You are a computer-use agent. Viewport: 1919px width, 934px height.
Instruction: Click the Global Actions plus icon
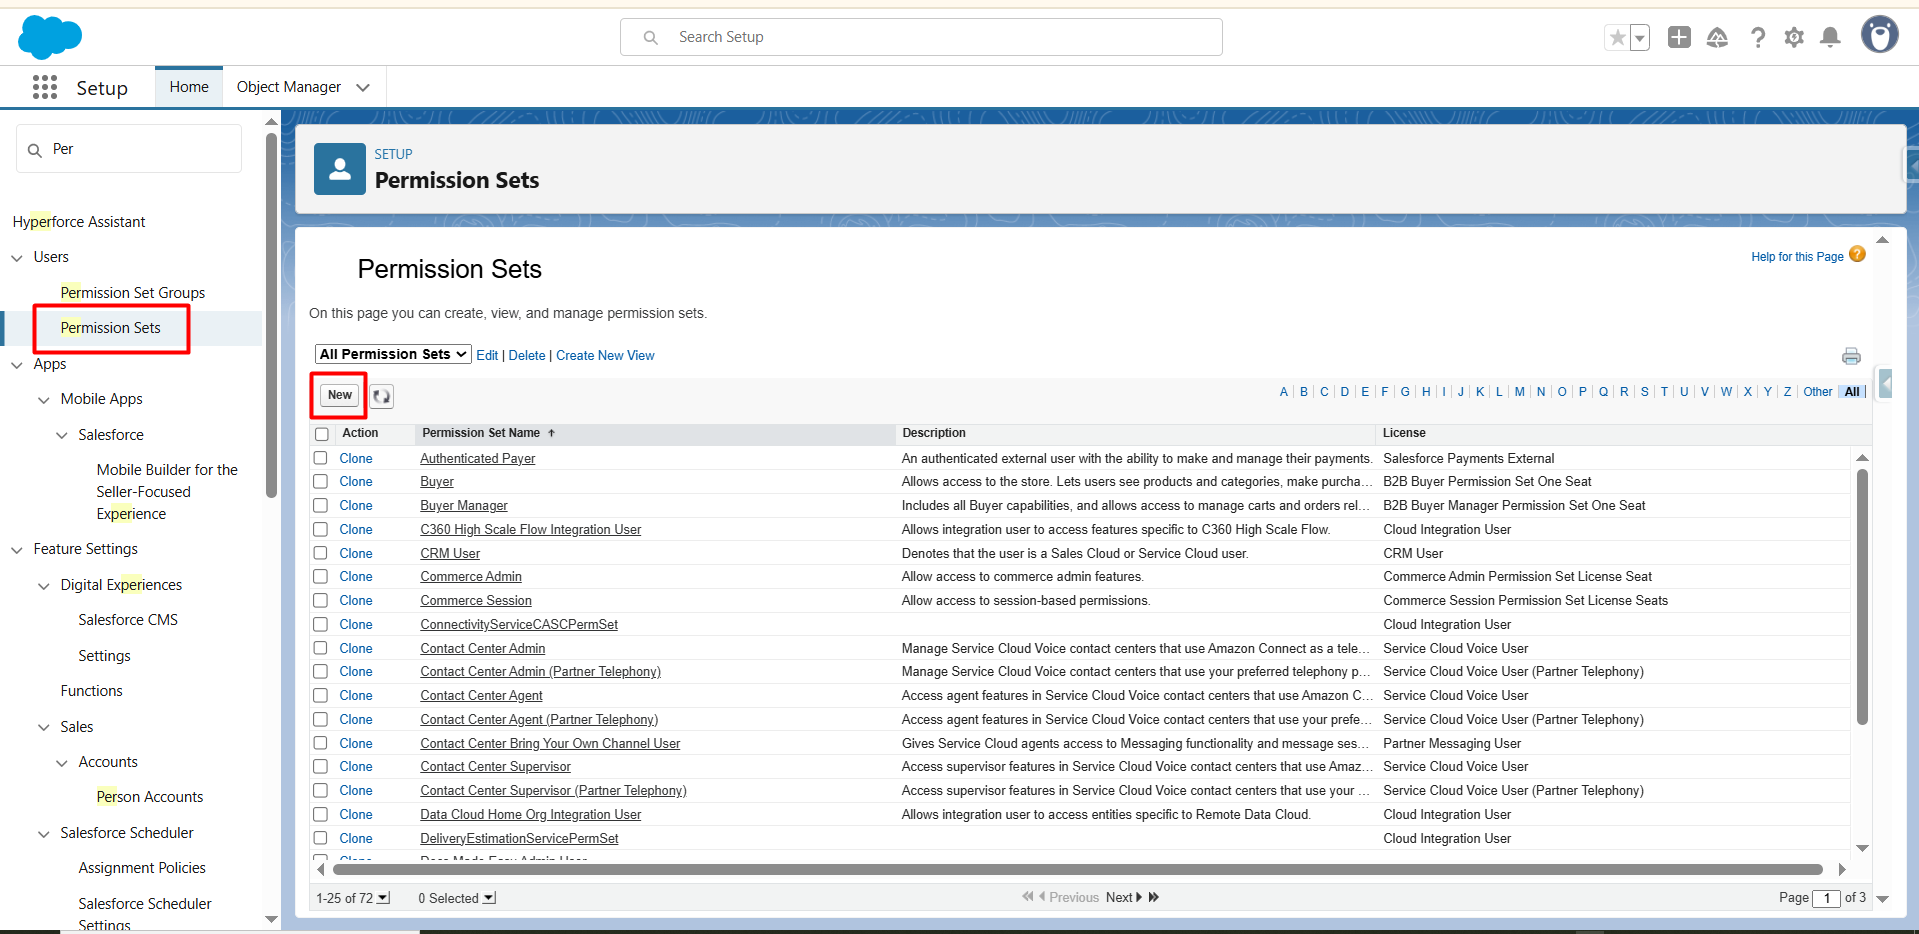tap(1679, 38)
